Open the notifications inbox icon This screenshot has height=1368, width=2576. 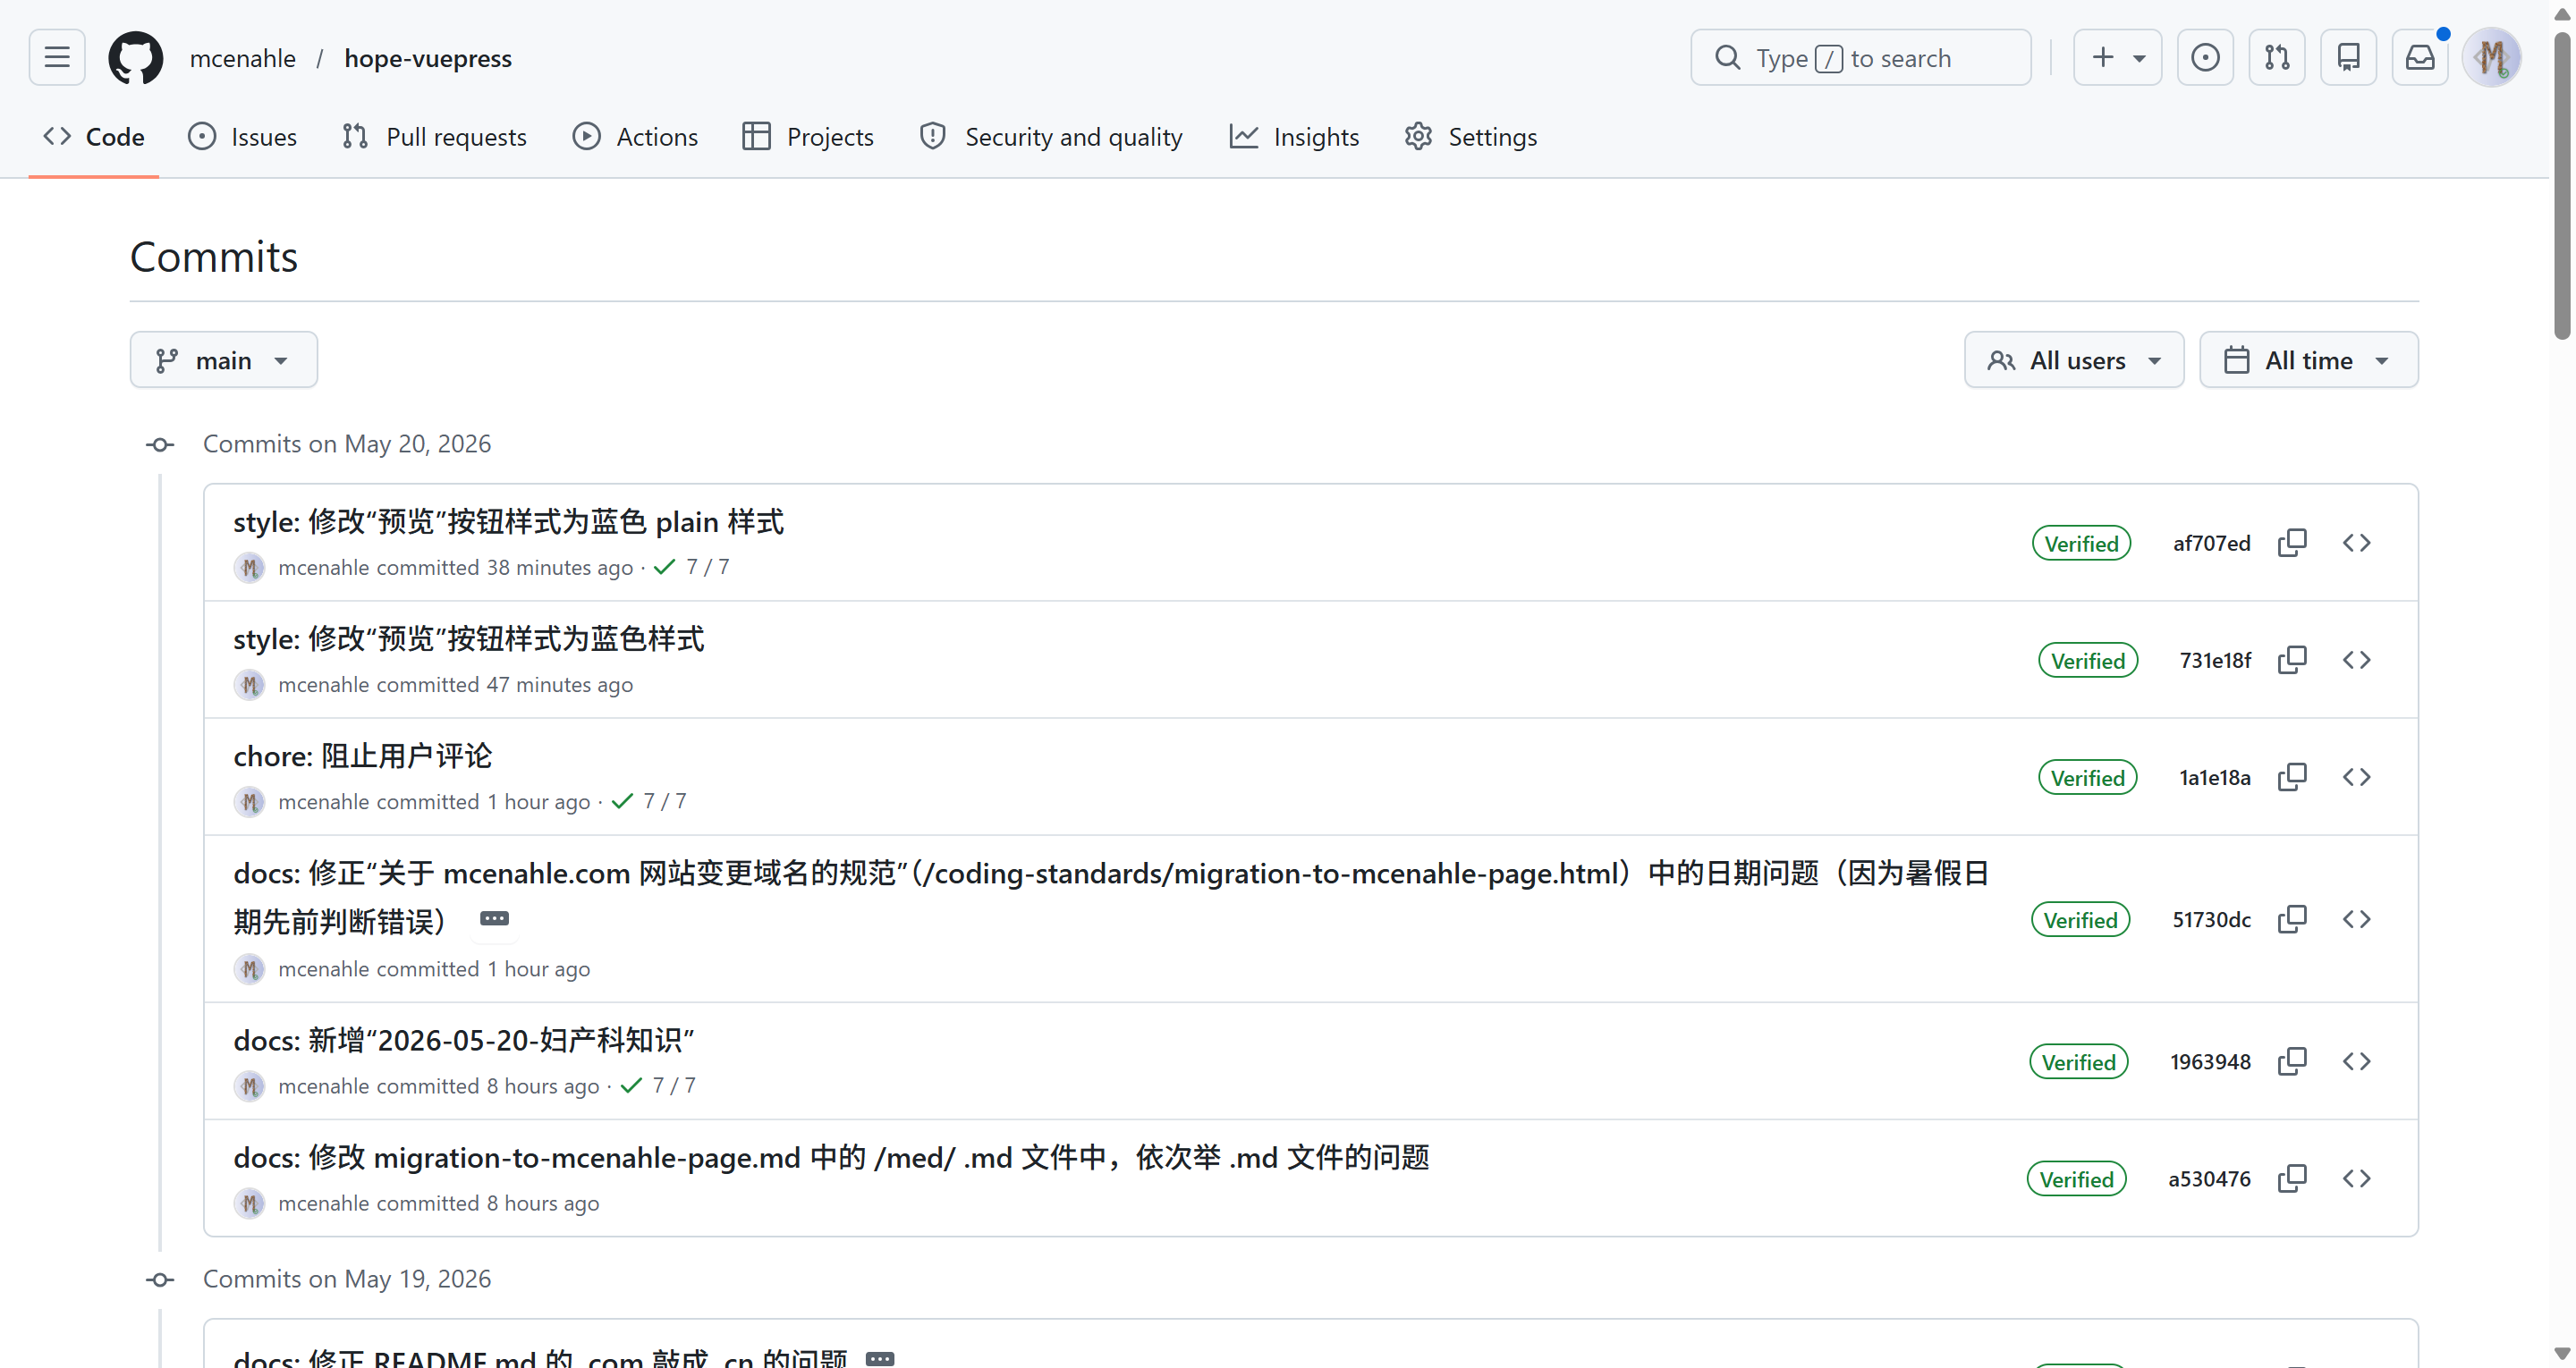tap(2420, 57)
